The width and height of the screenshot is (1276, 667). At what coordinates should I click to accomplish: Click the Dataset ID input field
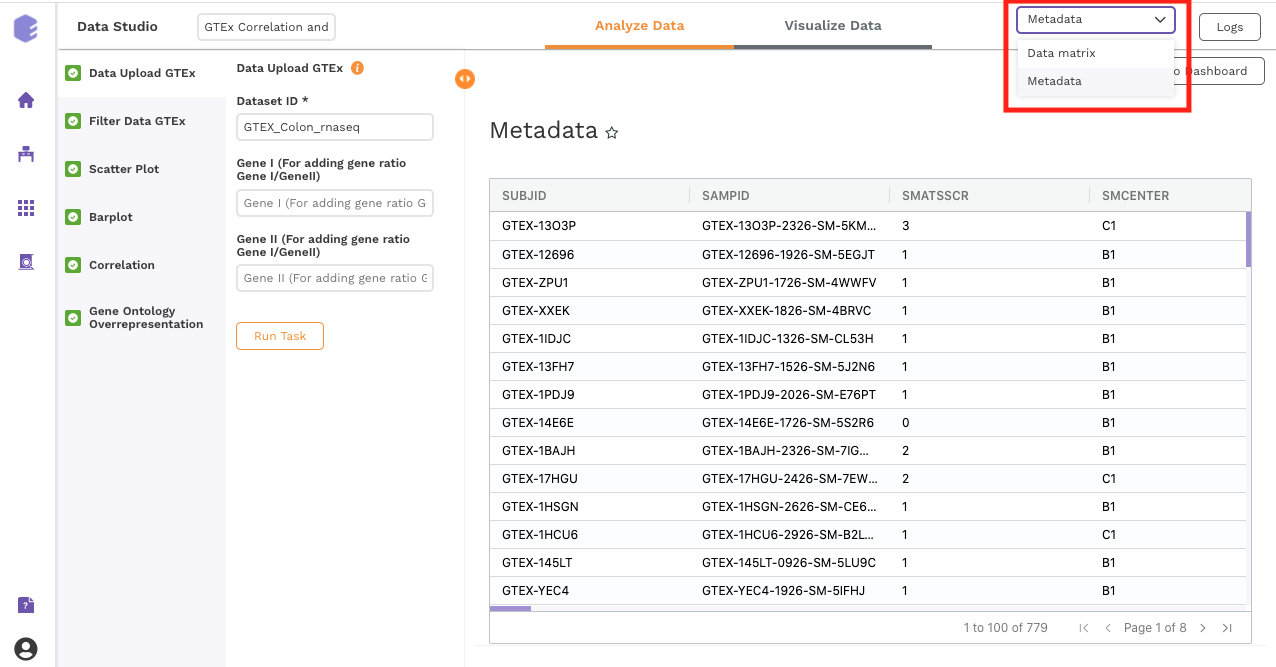click(334, 127)
